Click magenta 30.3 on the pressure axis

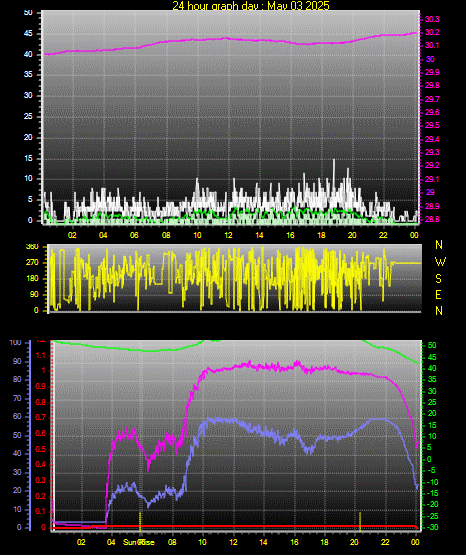point(432,19)
